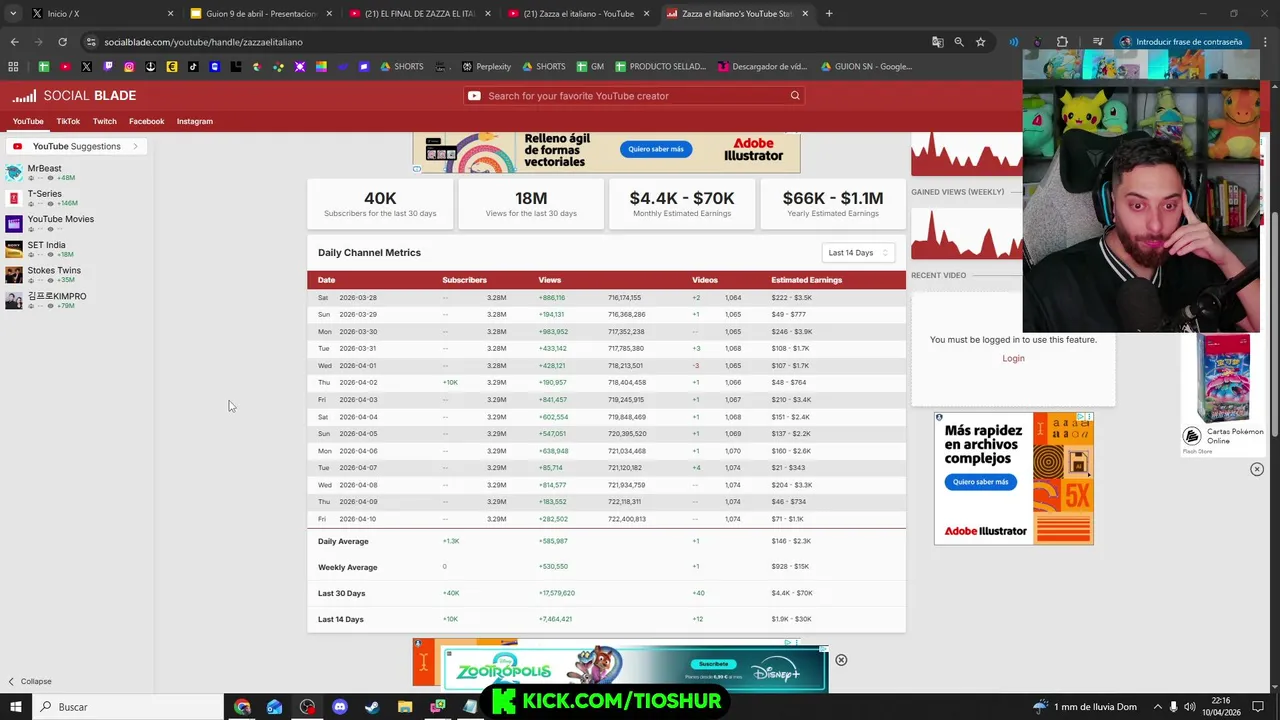The image size is (1280, 720).
Task: Open Steam from the taskbar
Action: [372, 707]
